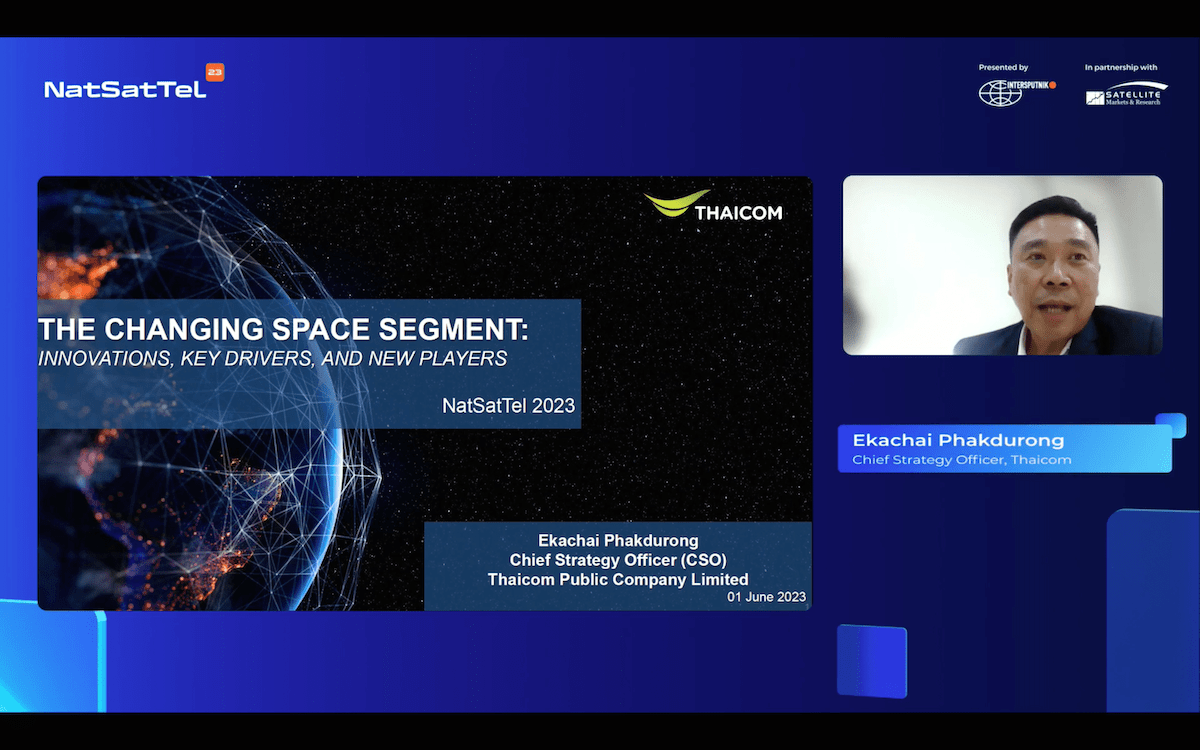1200x750 pixels.
Task: Click the Thaicom logo on the slide
Action: pos(713,205)
